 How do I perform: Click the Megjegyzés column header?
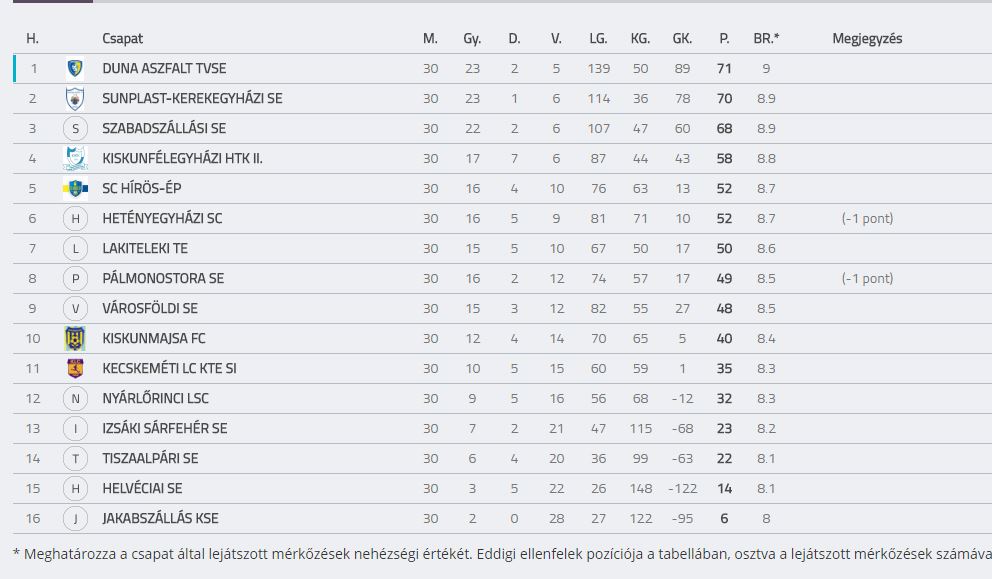(867, 39)
